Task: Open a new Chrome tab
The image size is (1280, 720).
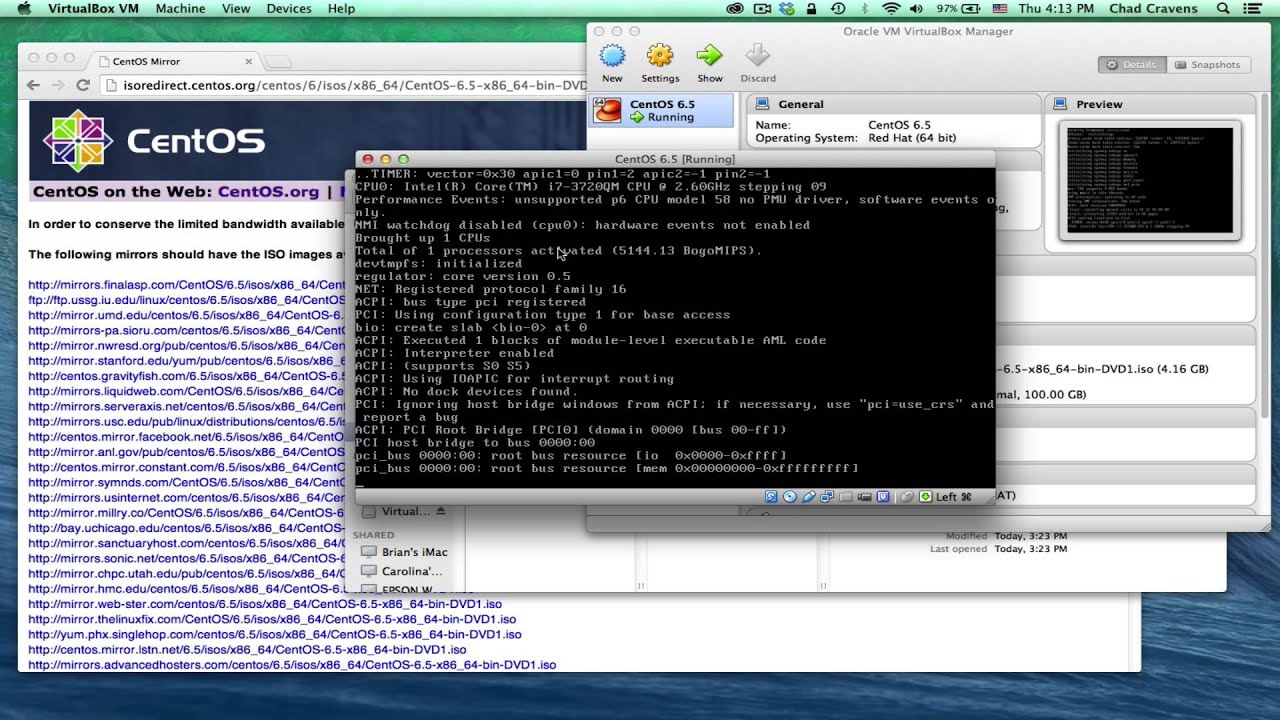Action: [279, 62]
